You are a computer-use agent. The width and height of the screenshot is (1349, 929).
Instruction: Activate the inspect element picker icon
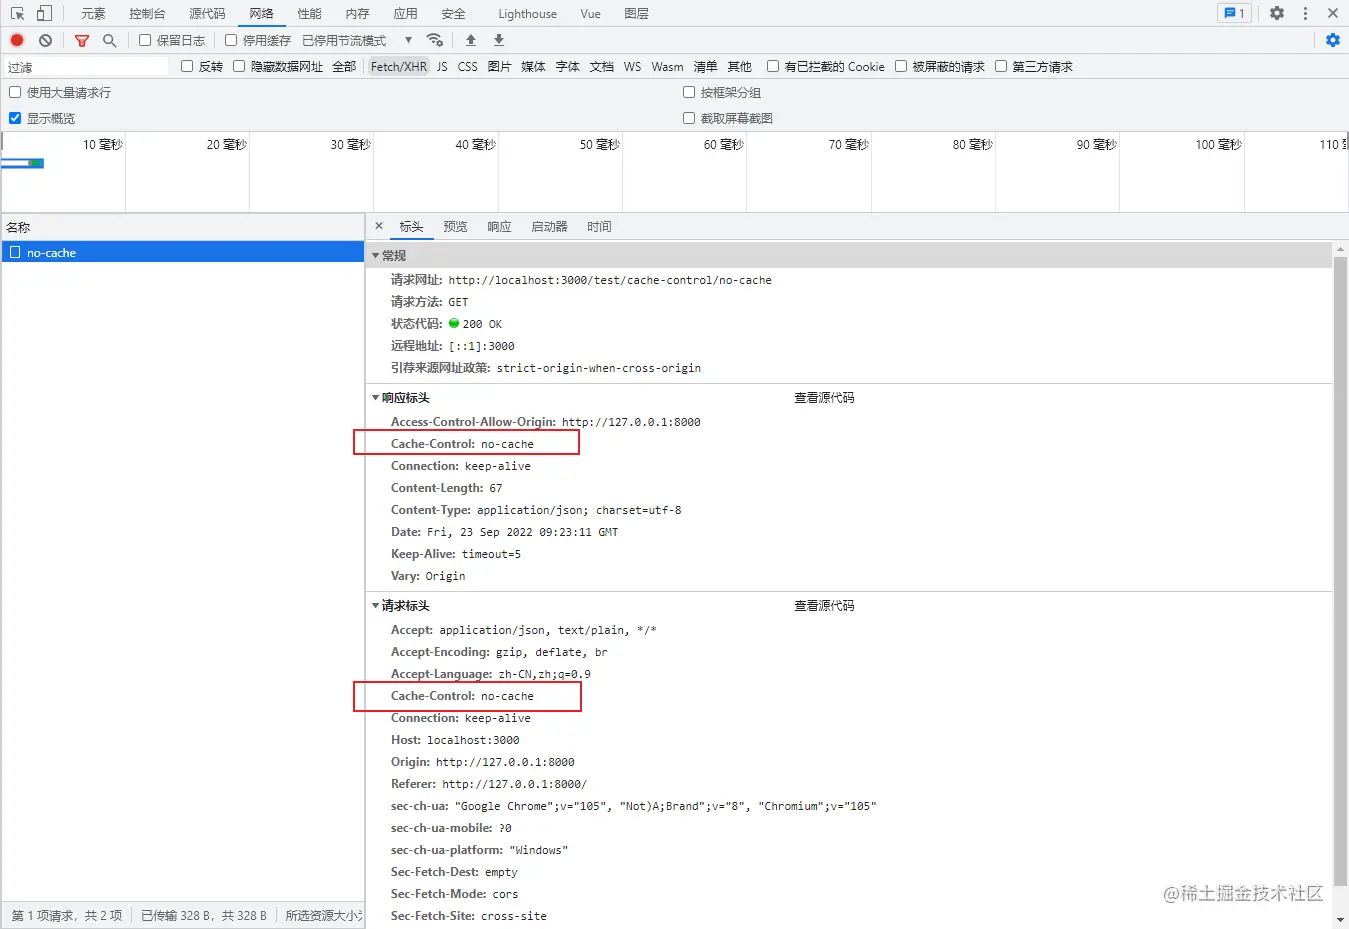[x=17, y=13]
